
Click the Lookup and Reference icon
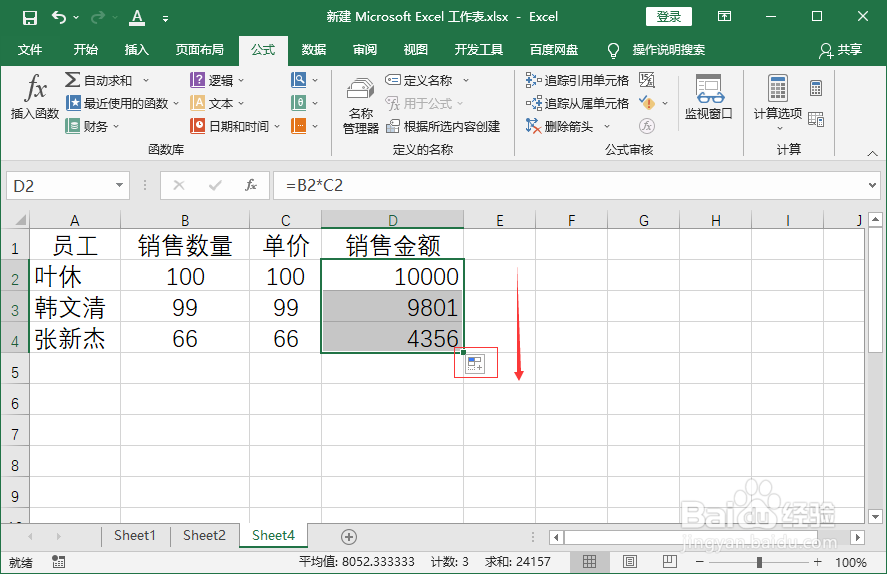point(298,80)
